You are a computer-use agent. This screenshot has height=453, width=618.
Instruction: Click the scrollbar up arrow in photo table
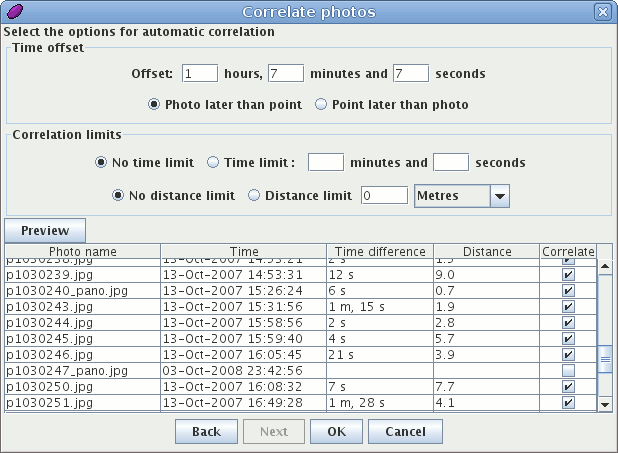coord(604,267)
